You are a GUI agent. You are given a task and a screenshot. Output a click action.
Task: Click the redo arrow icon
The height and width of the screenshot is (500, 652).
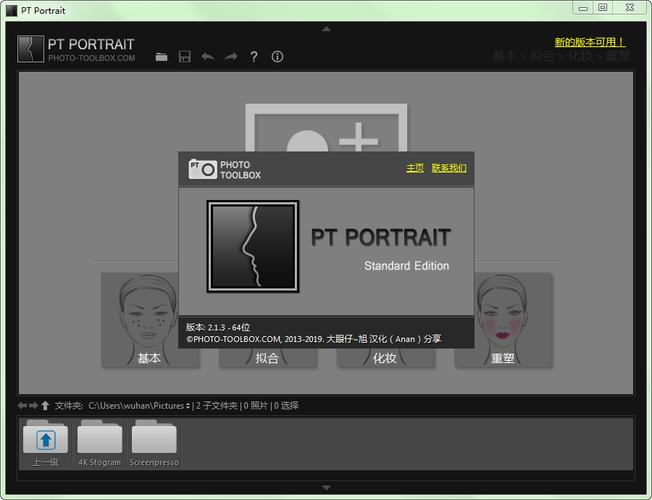pos(231,57)
